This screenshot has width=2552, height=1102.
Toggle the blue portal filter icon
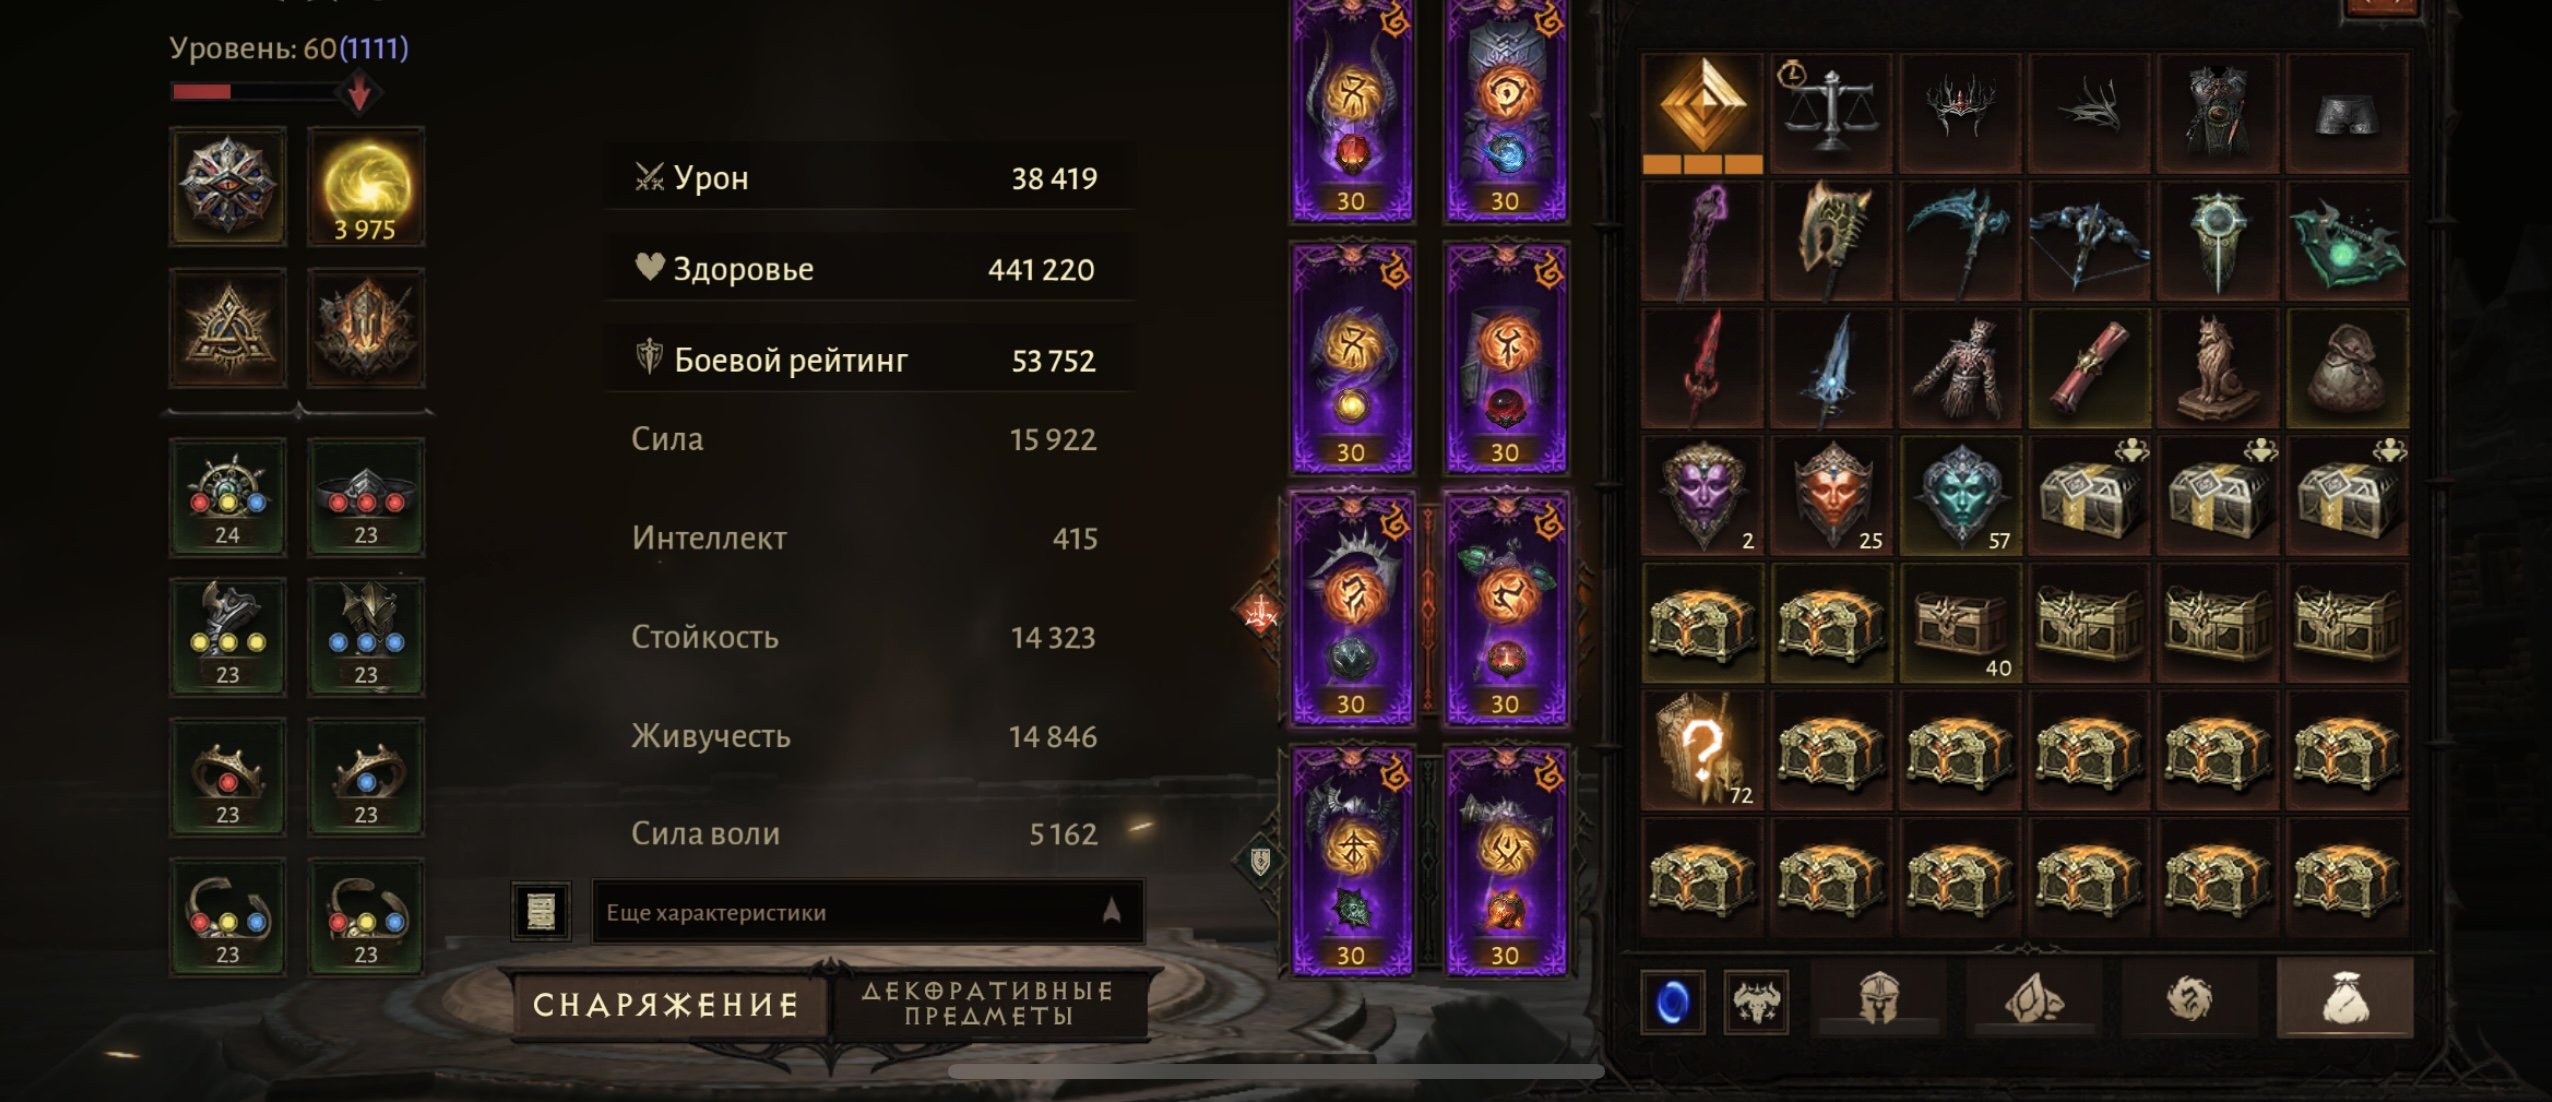point(1673,1000)
